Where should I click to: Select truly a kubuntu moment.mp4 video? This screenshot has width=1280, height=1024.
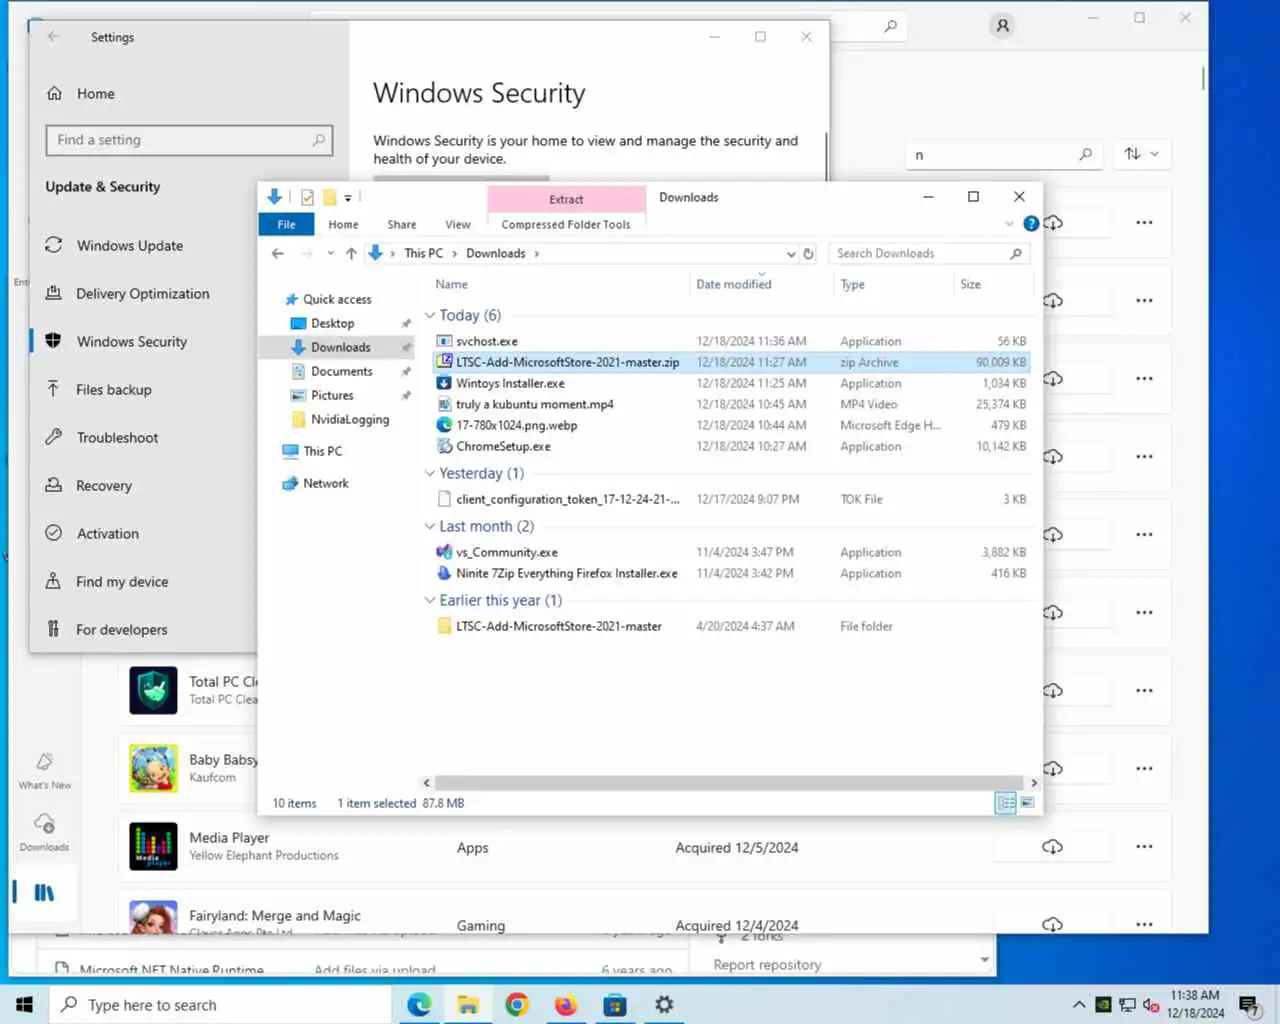pos(534,404)
